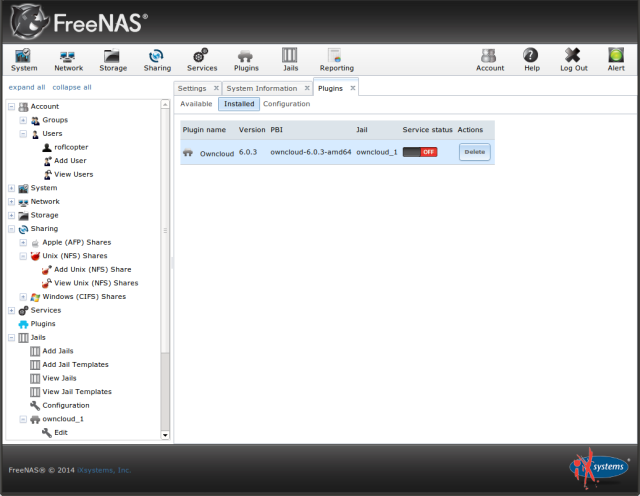Open the Jails Configuration tree item

click(65, 405)
